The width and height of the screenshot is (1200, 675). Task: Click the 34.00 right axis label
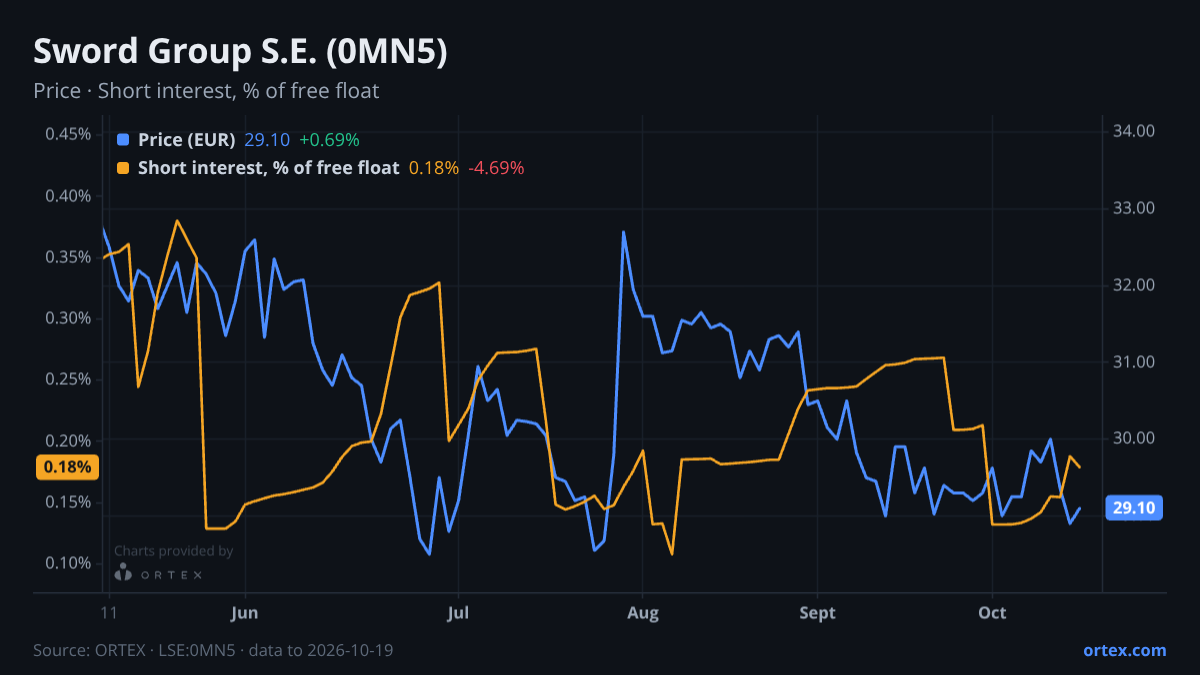point(1134,131)
